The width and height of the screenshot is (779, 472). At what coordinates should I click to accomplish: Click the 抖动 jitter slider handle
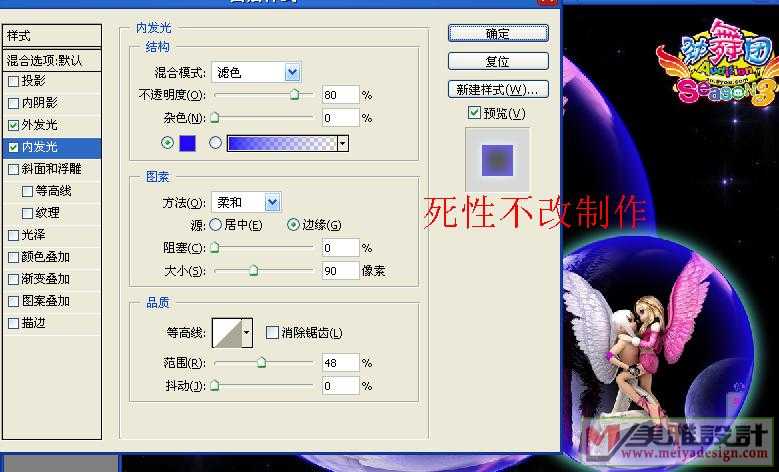tap(214, 385)
